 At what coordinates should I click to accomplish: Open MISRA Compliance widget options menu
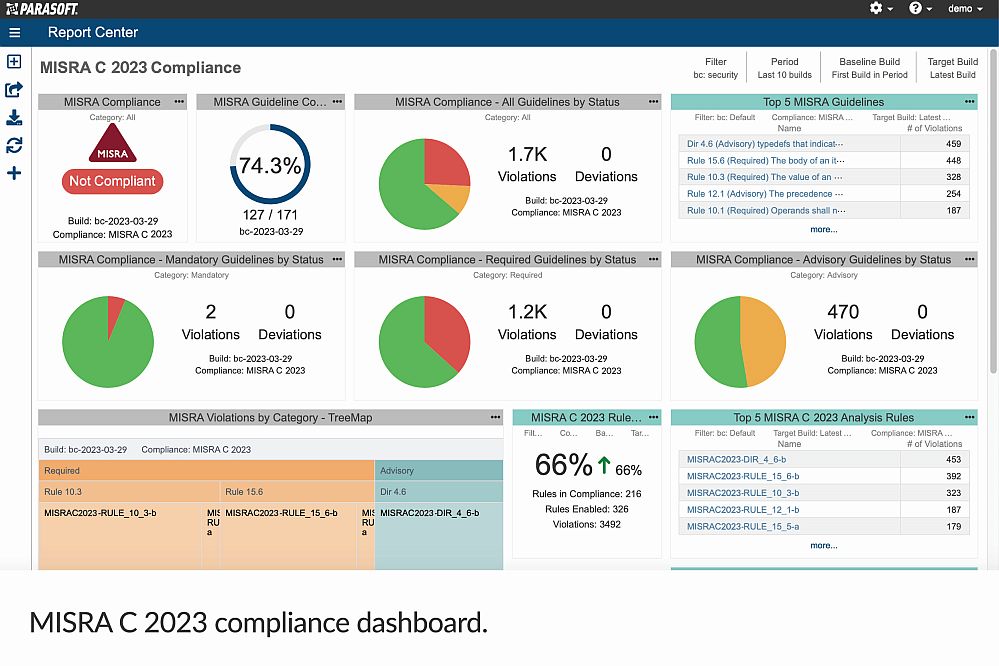click(179, 102)
